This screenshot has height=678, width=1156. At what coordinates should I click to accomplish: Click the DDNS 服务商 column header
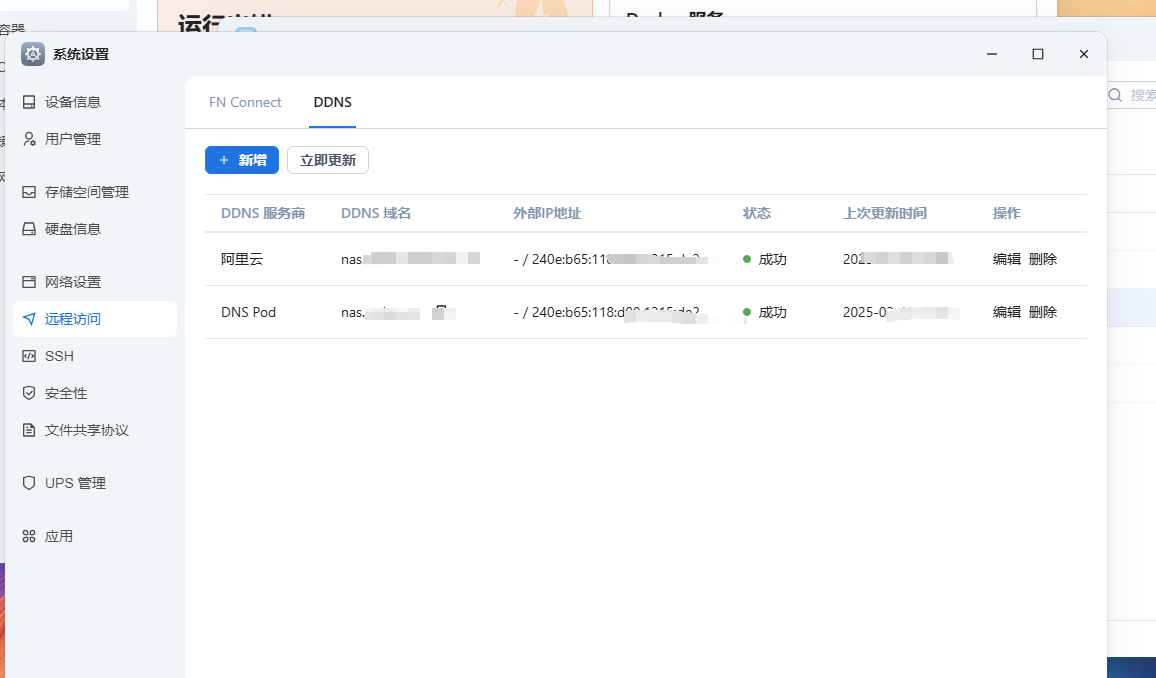pyautogui.click(x=263, y=213)
